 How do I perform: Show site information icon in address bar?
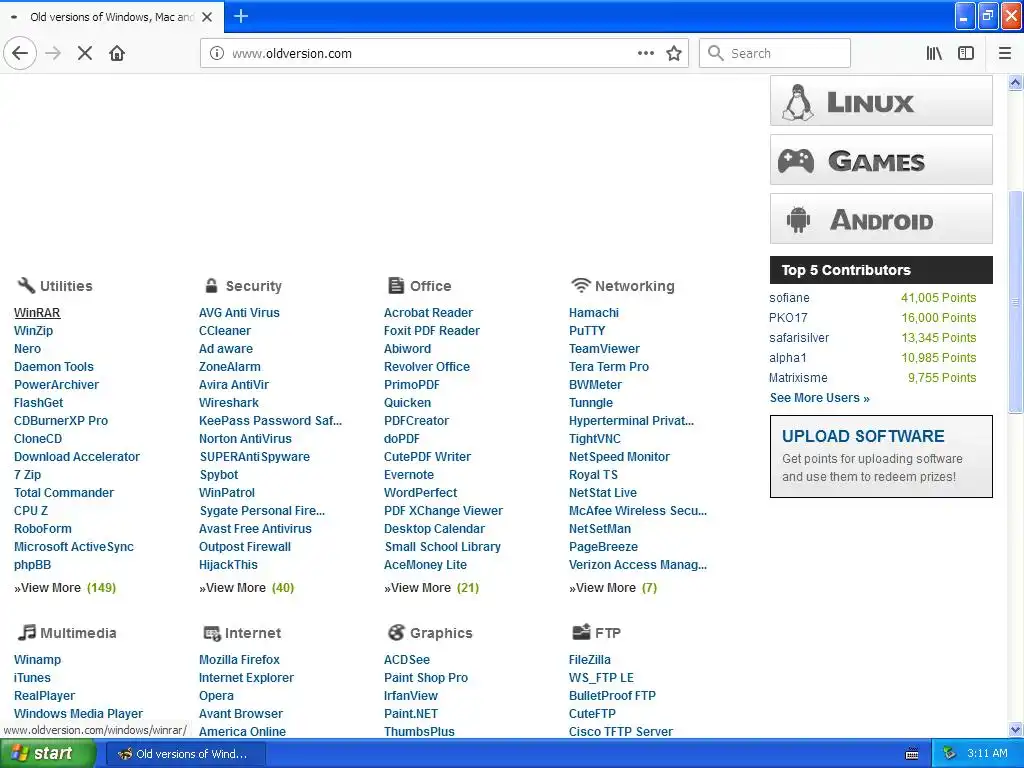click(216, 54)
